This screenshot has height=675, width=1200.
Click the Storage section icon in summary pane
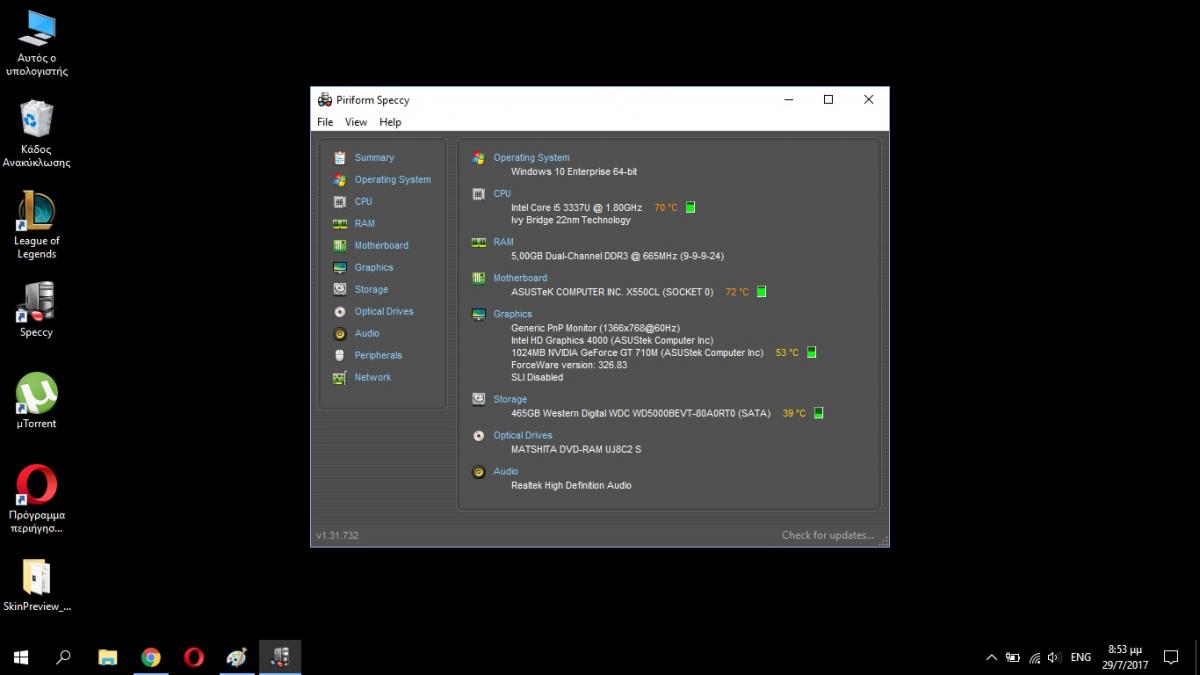479,399
